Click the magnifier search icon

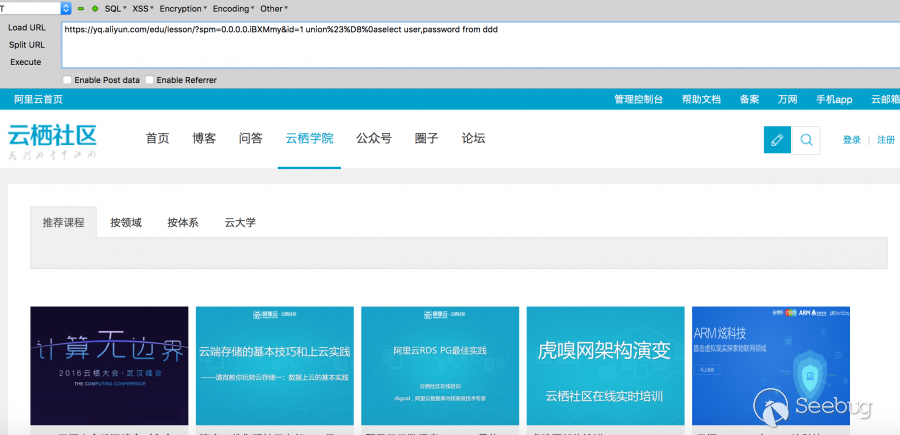[806, 140]
